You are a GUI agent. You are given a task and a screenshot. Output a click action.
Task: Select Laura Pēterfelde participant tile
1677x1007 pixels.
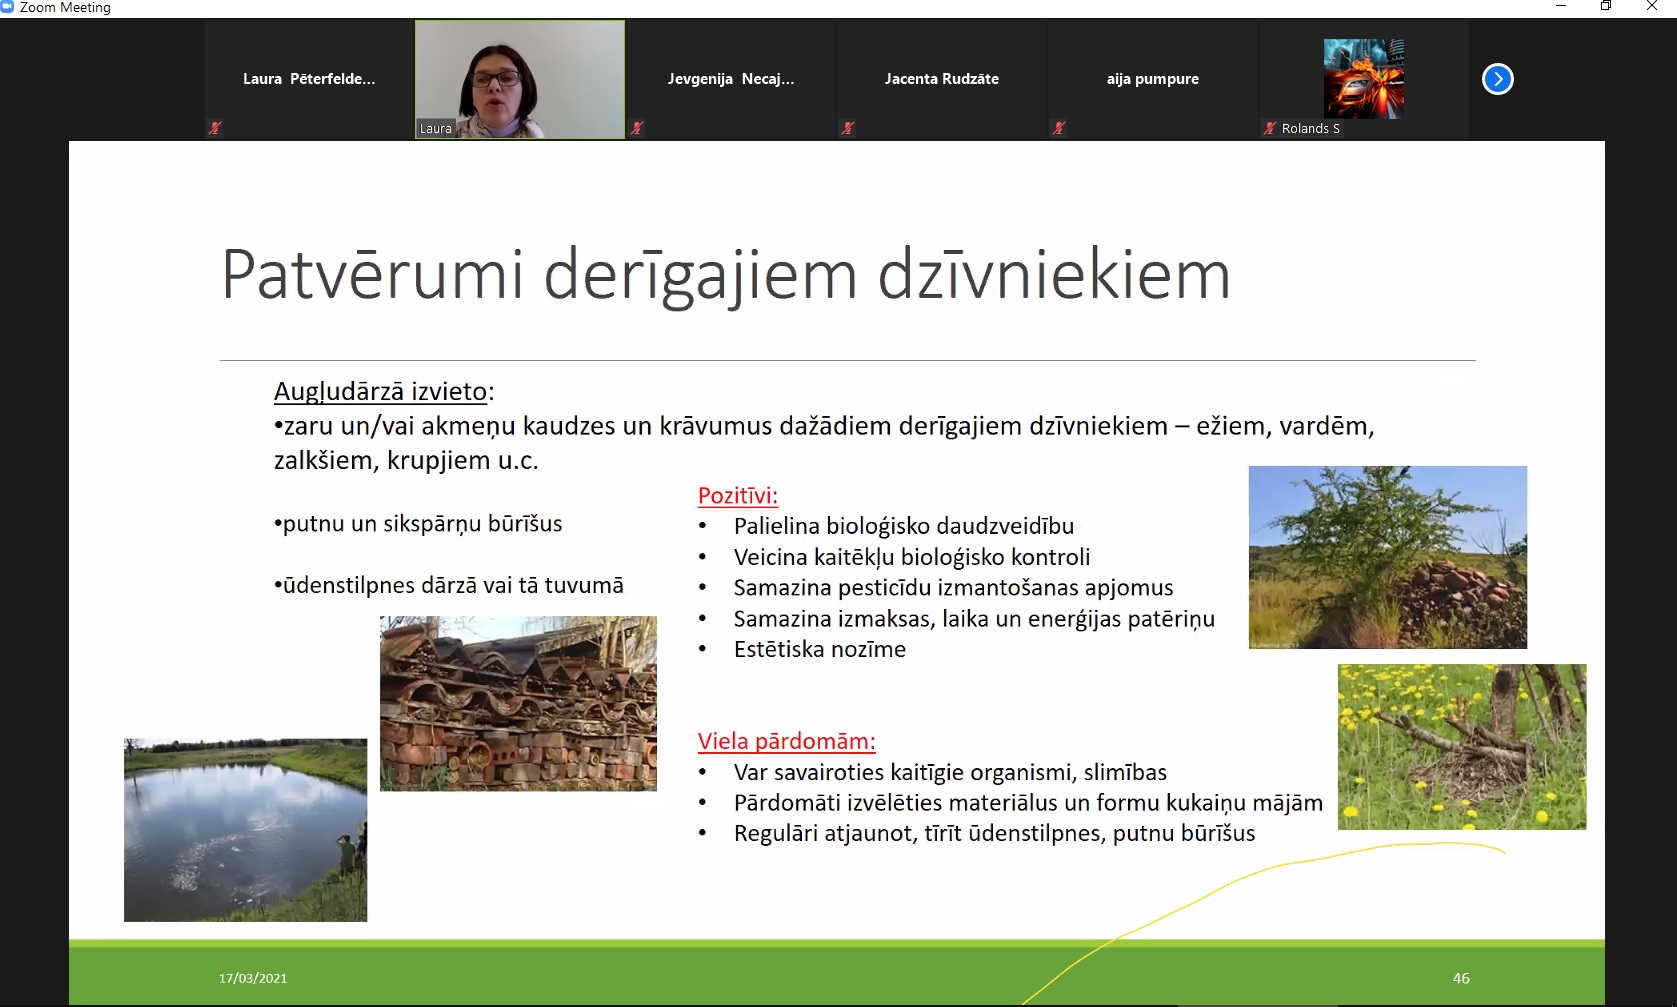click(309, 79)
